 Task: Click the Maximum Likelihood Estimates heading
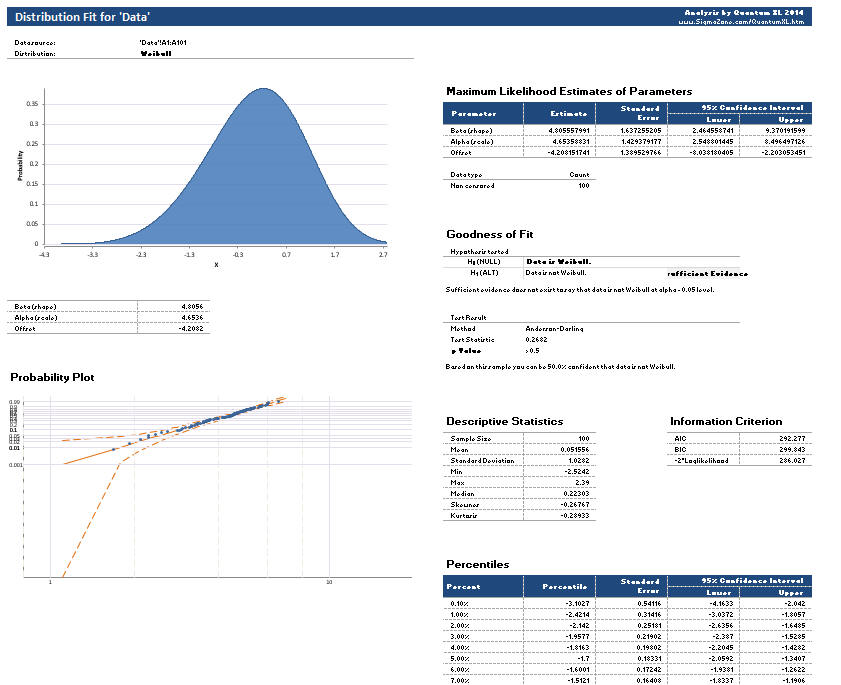pyautogui.click(x=569, y=90)
